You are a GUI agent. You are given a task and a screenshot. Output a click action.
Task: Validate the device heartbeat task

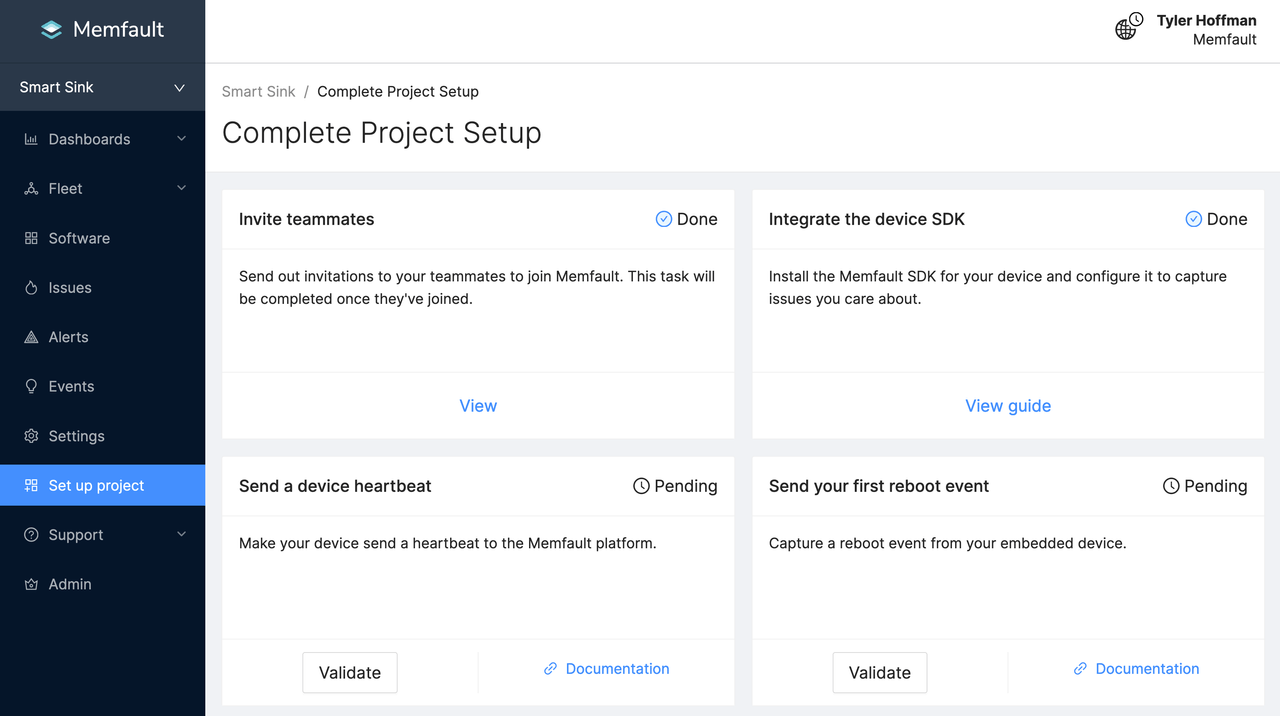(349, 673)
